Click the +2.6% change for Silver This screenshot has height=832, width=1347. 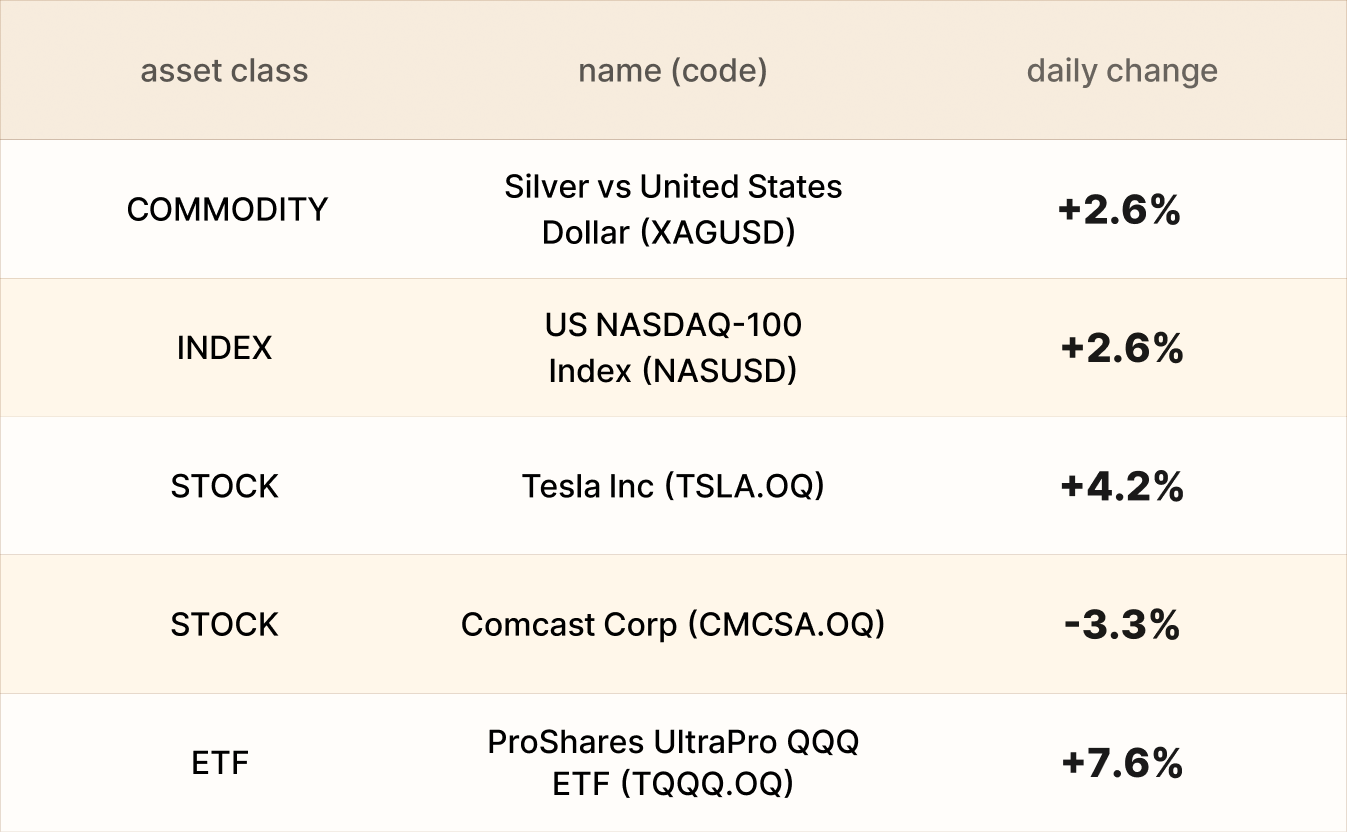coord(1120,210)
